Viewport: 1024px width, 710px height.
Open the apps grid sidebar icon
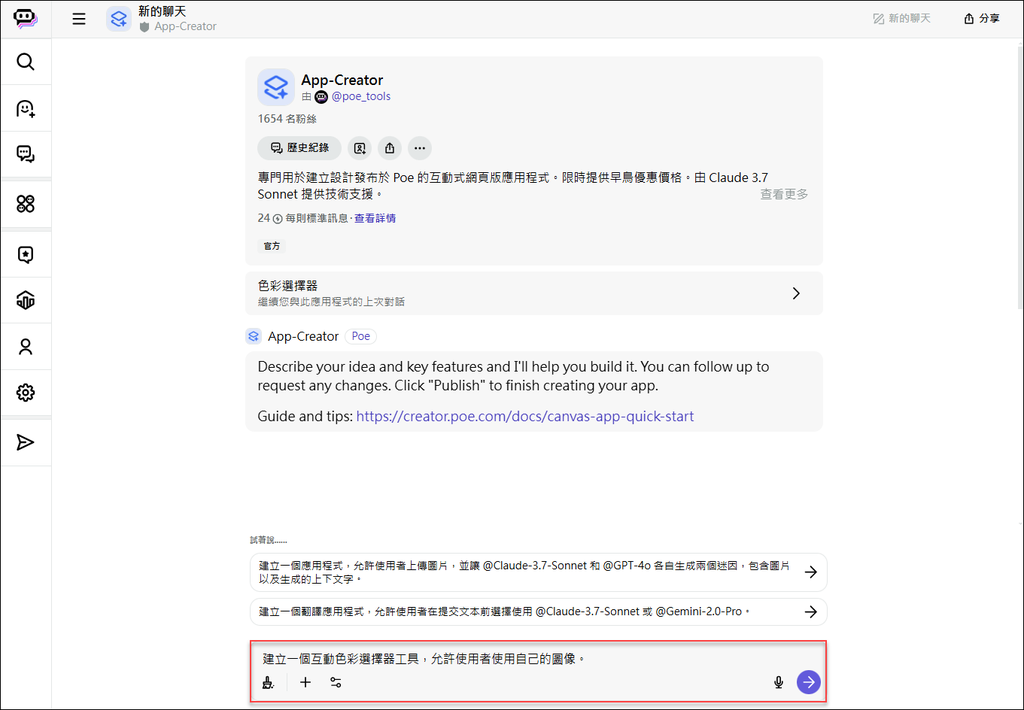pos(25,204)
